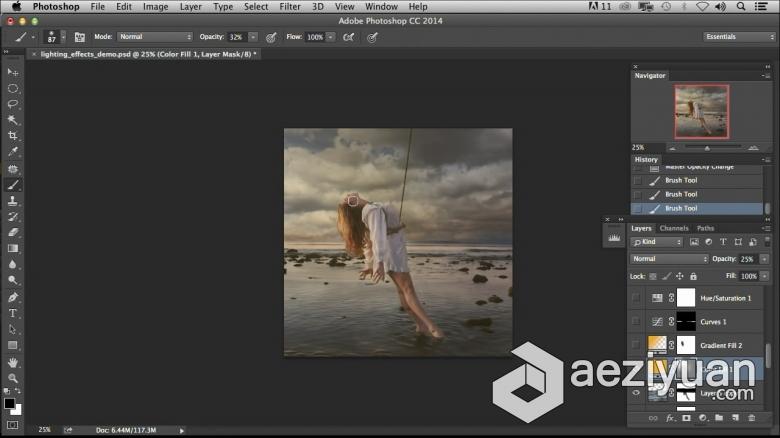
Task: Select the Path Selection tool
Action: point(13,329)
